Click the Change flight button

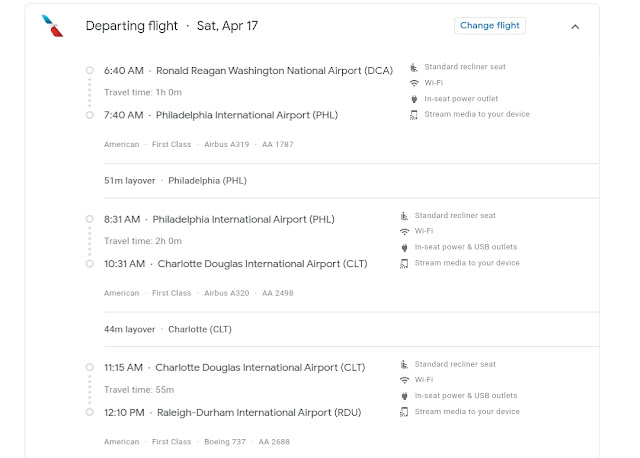pos(491,26)
